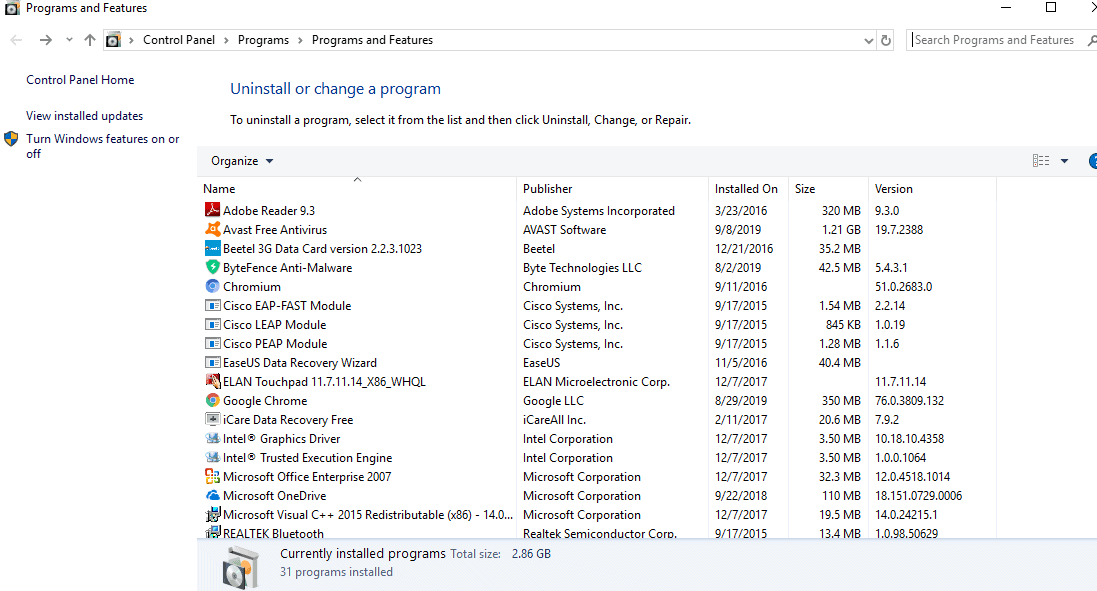Select the Google Chrome icon

coord(212,400)
